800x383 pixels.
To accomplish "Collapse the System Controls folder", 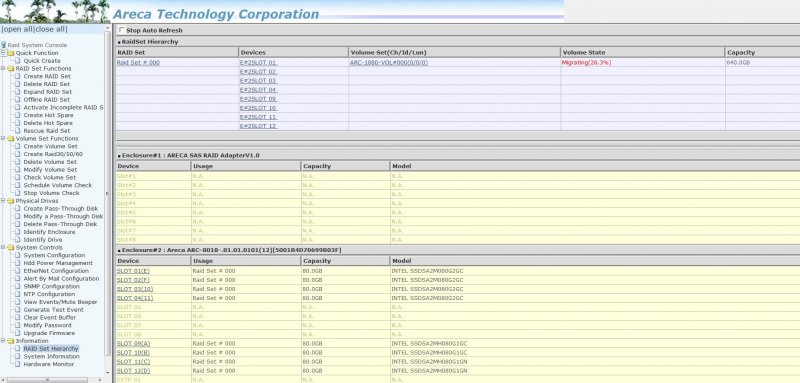I will click(x=3, y=247).
